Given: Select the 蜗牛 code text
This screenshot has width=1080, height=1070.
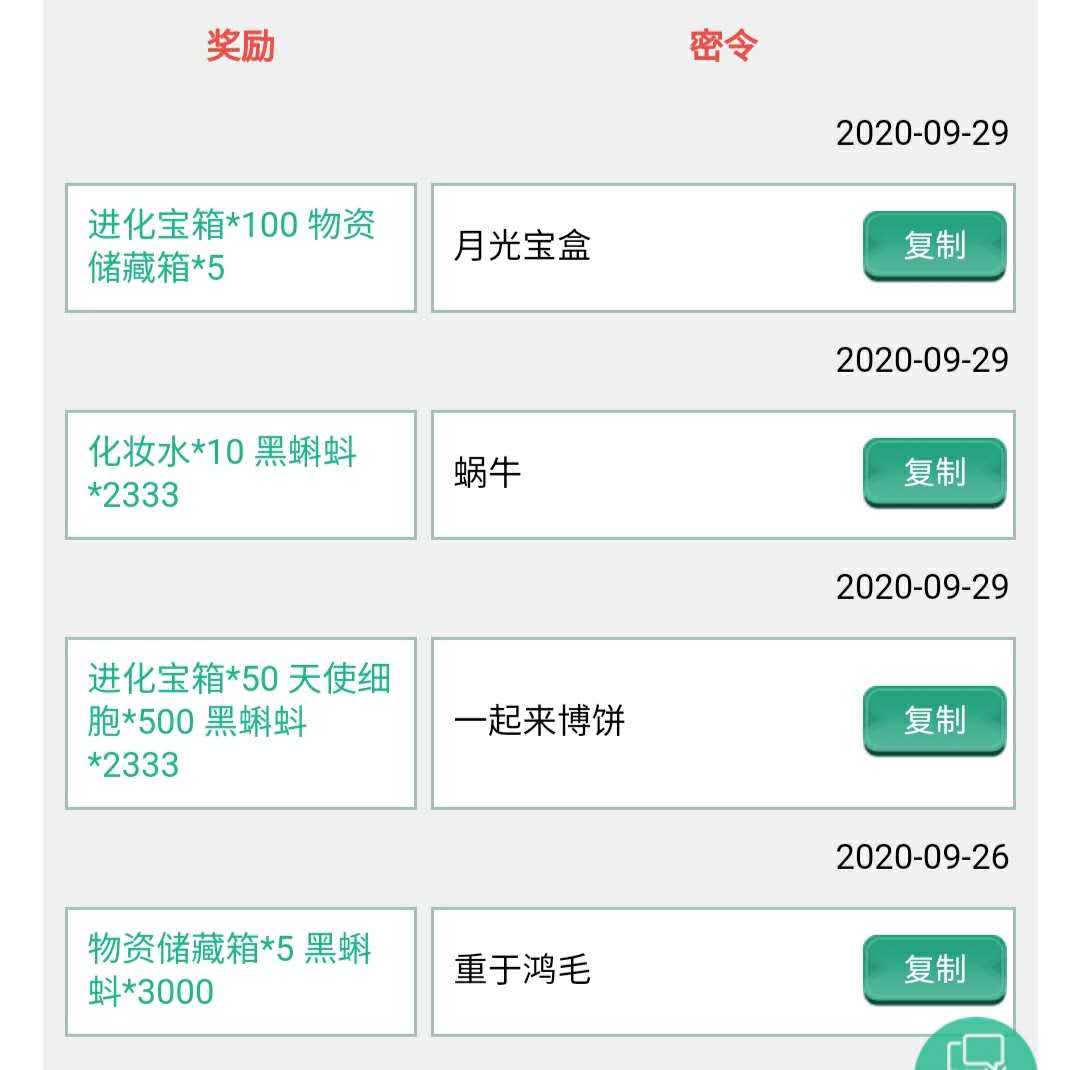Looking at the screenshot, I should [487, 473].
